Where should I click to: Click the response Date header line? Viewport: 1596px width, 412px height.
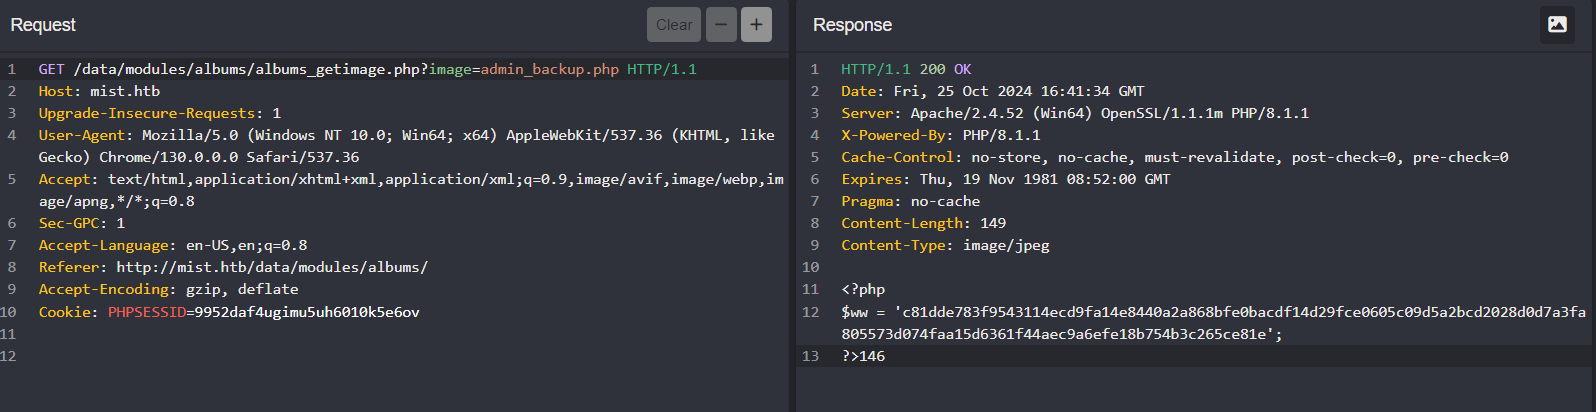click(993, 91)
